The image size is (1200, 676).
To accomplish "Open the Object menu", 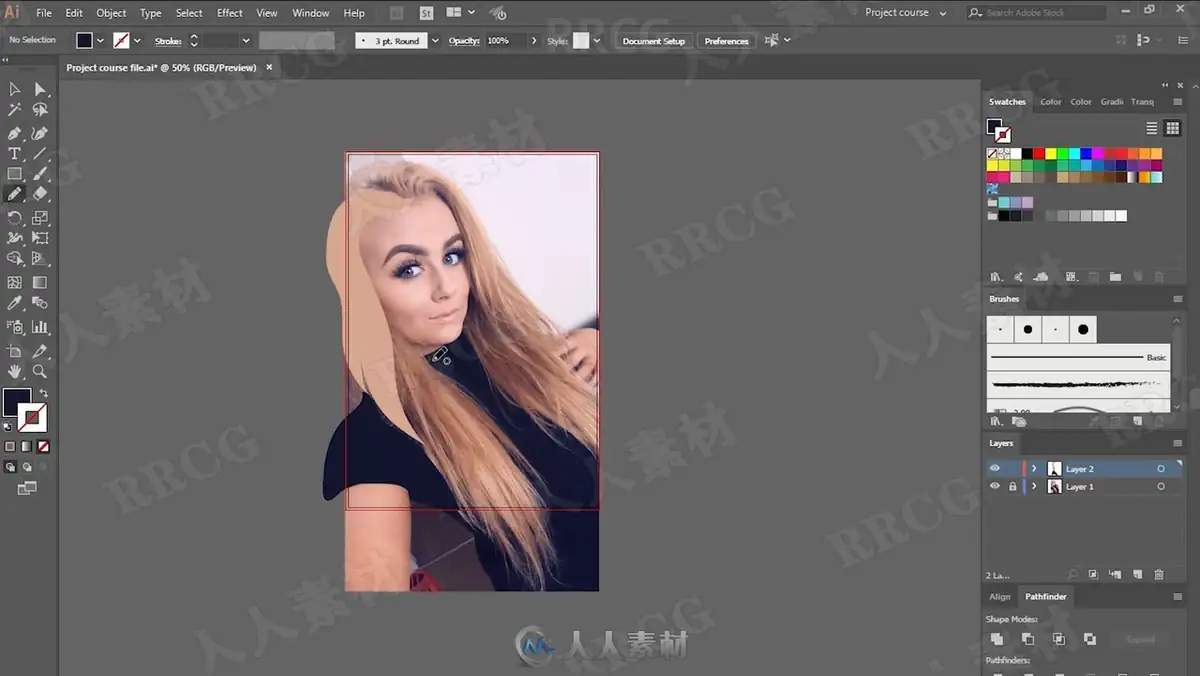I will click(x=111, y=13).
